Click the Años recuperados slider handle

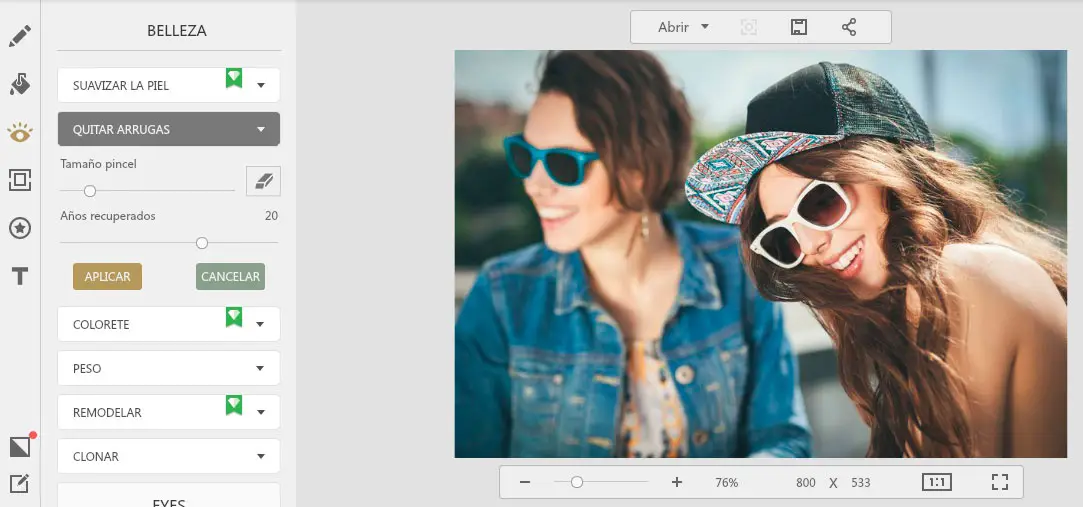tap(202, 243)
